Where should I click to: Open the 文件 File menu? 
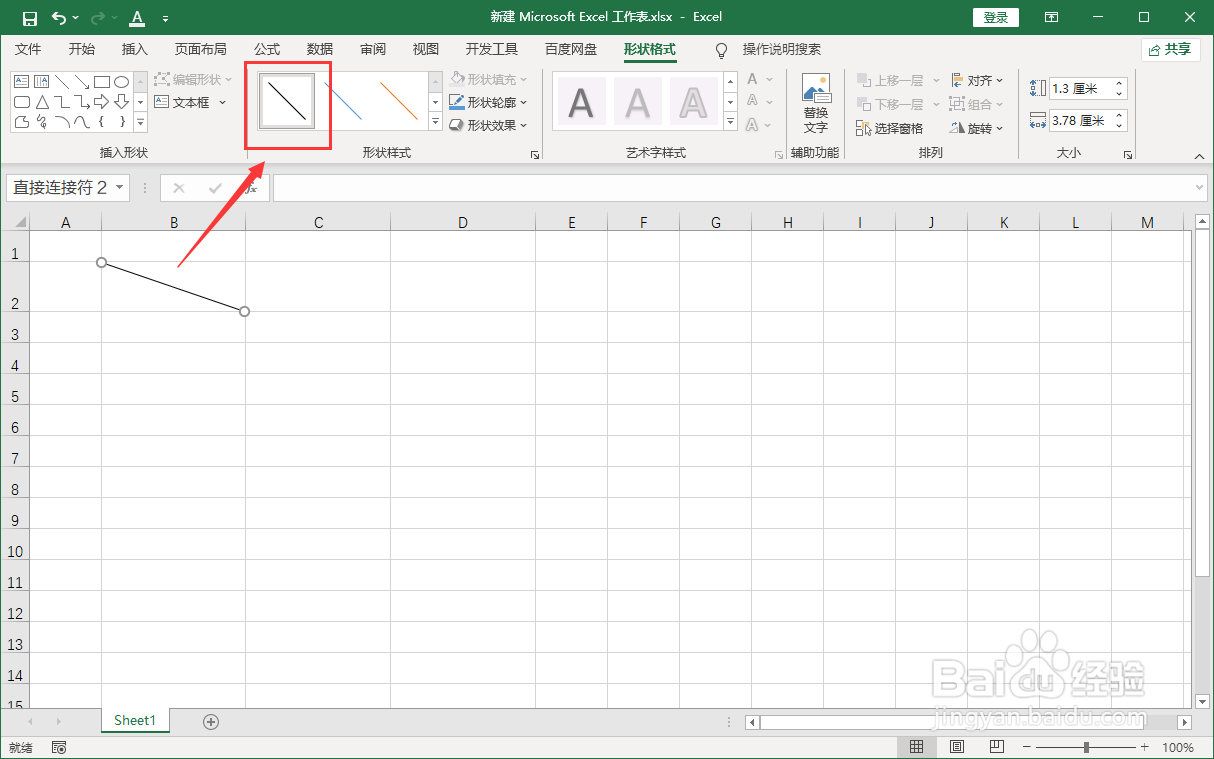[28, 49]
